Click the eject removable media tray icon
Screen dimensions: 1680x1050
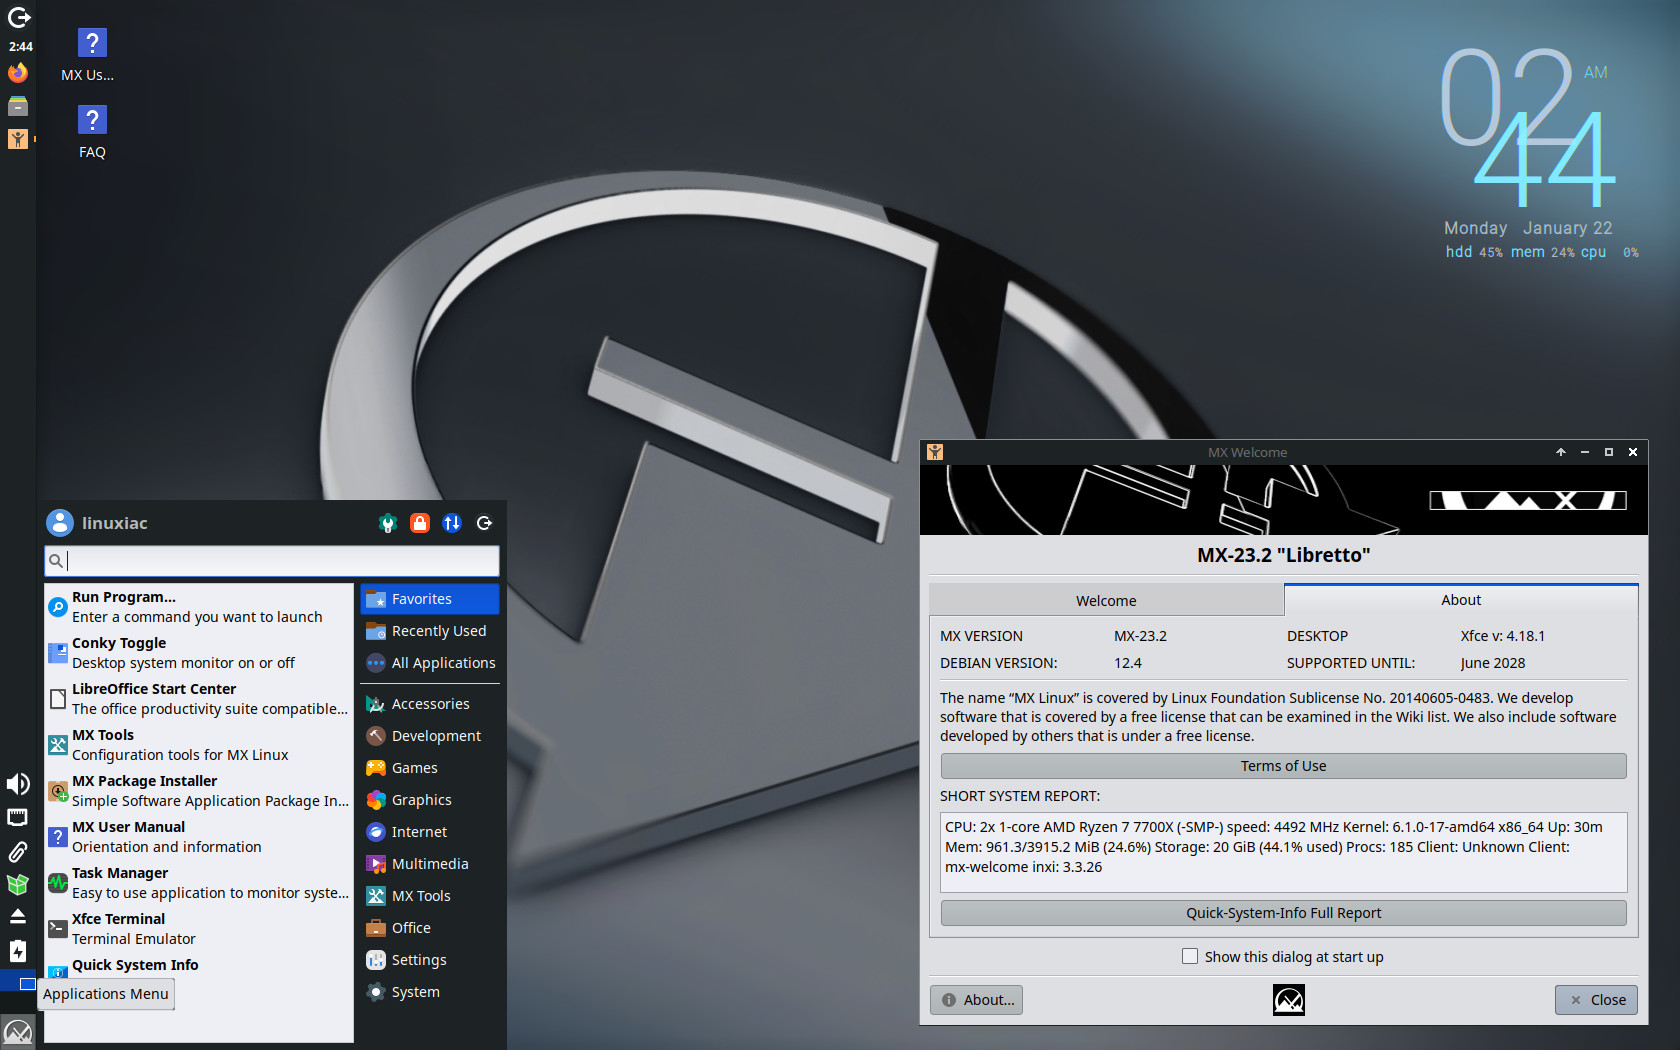point(18,916)
